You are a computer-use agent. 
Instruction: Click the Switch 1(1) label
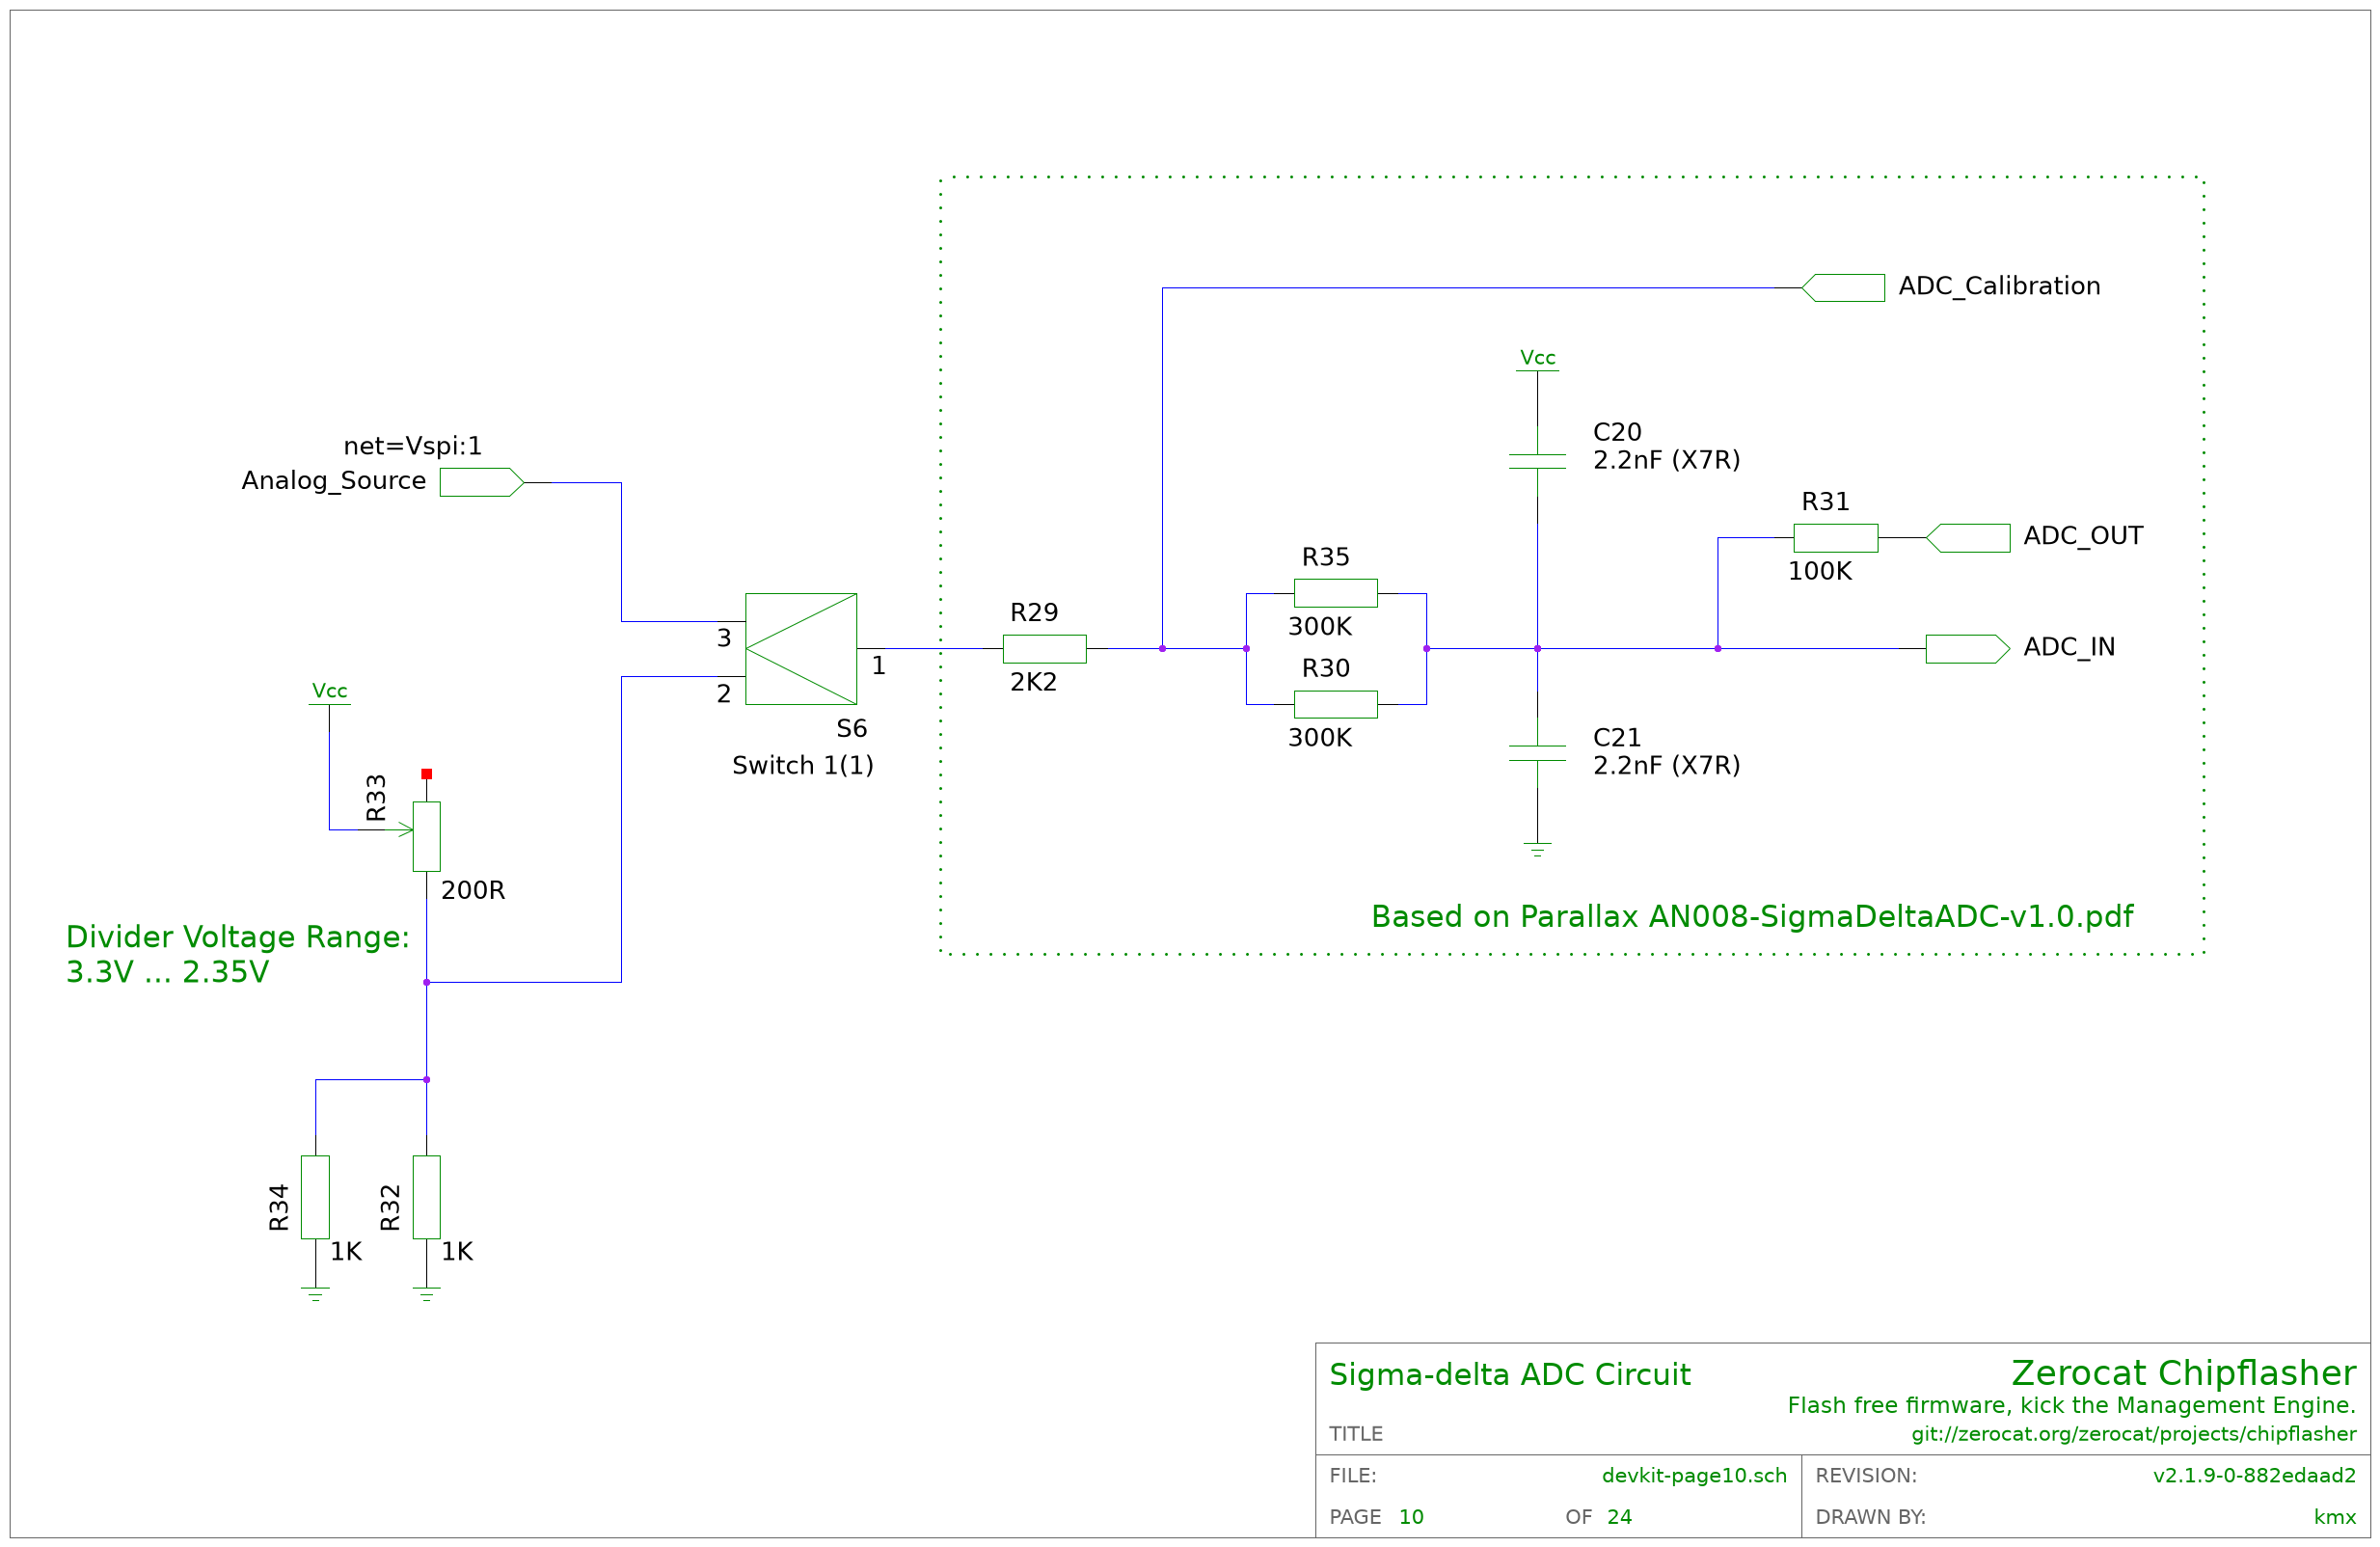802,766
